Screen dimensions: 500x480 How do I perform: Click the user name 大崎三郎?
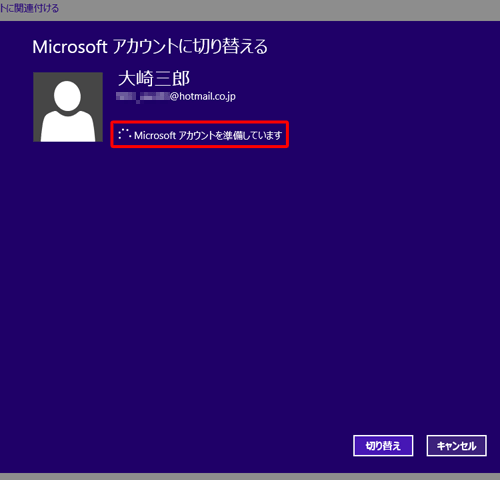(x=154, y=79)
